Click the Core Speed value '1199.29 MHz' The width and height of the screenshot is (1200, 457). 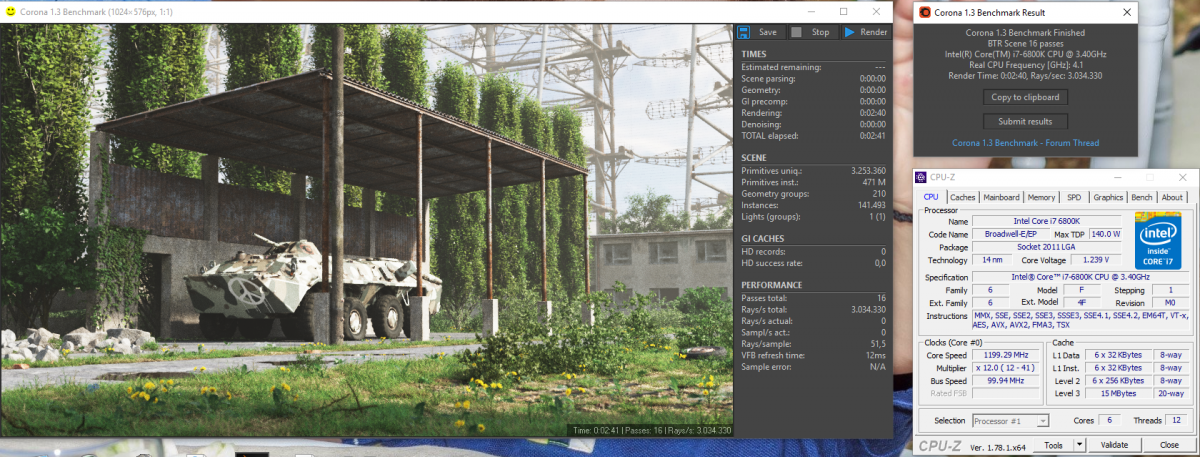click(x=1007, y=355)
